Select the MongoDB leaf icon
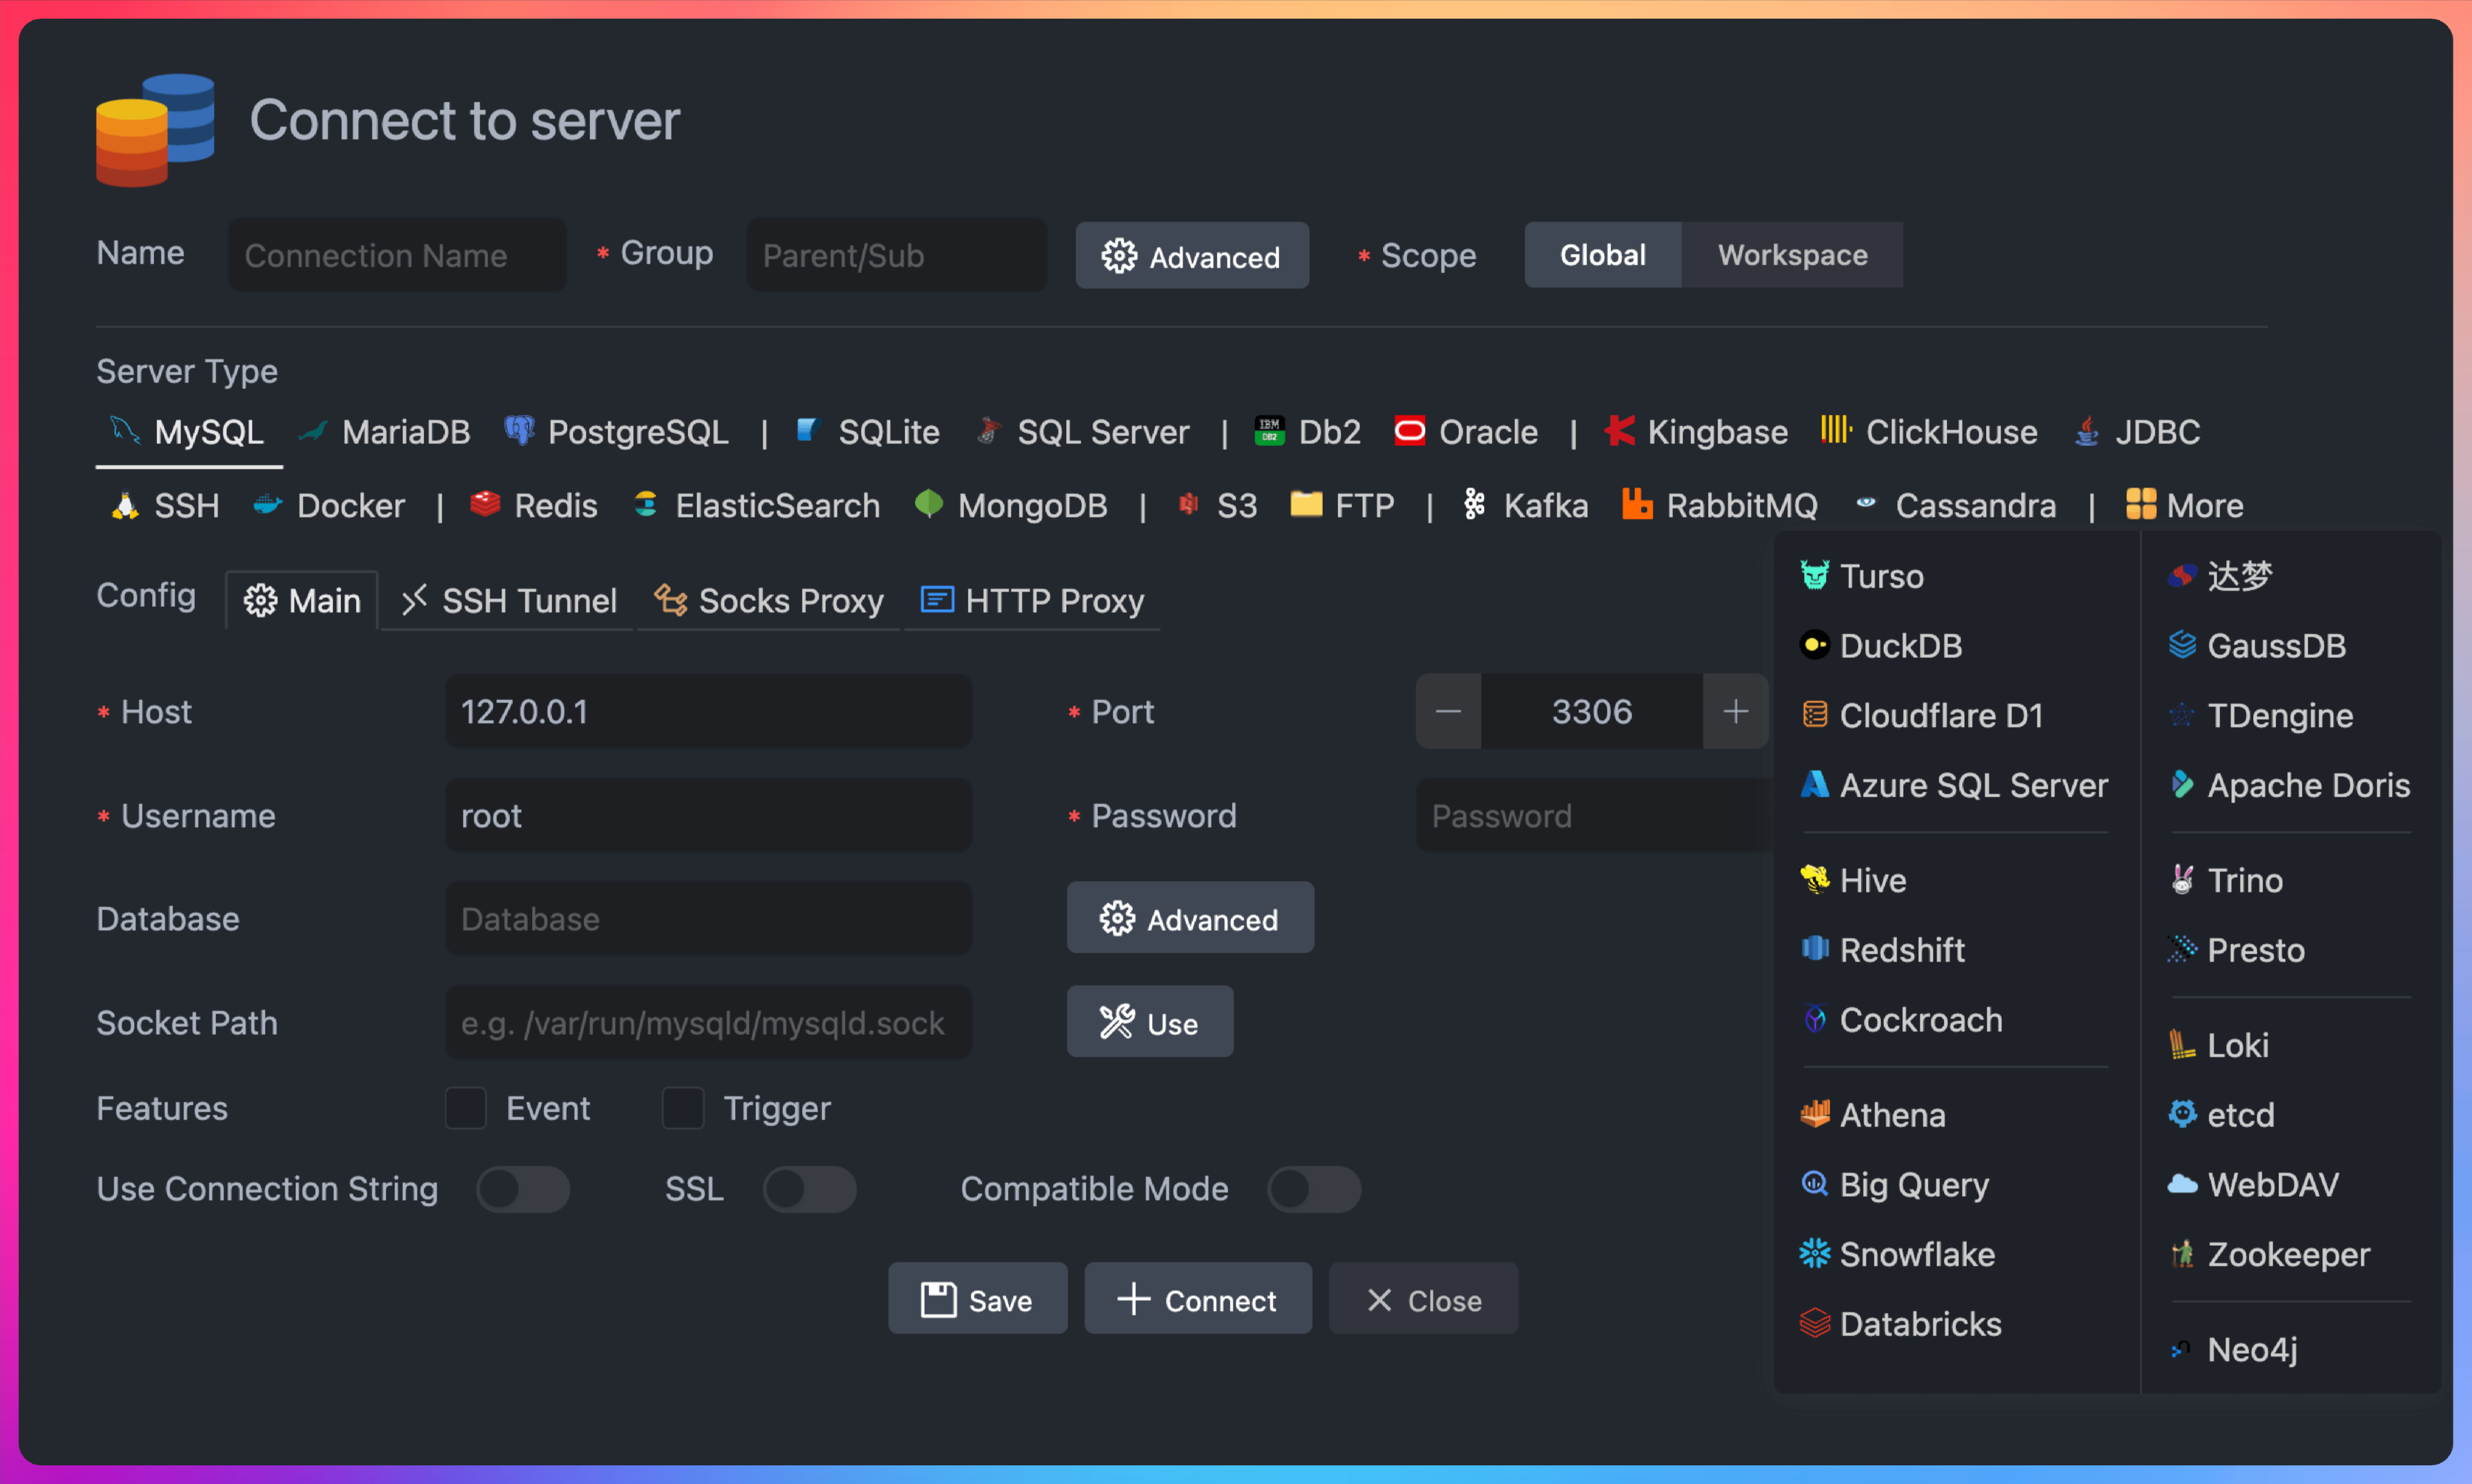The width and height of the screenshot is (2472, 1484). (929, 504)
